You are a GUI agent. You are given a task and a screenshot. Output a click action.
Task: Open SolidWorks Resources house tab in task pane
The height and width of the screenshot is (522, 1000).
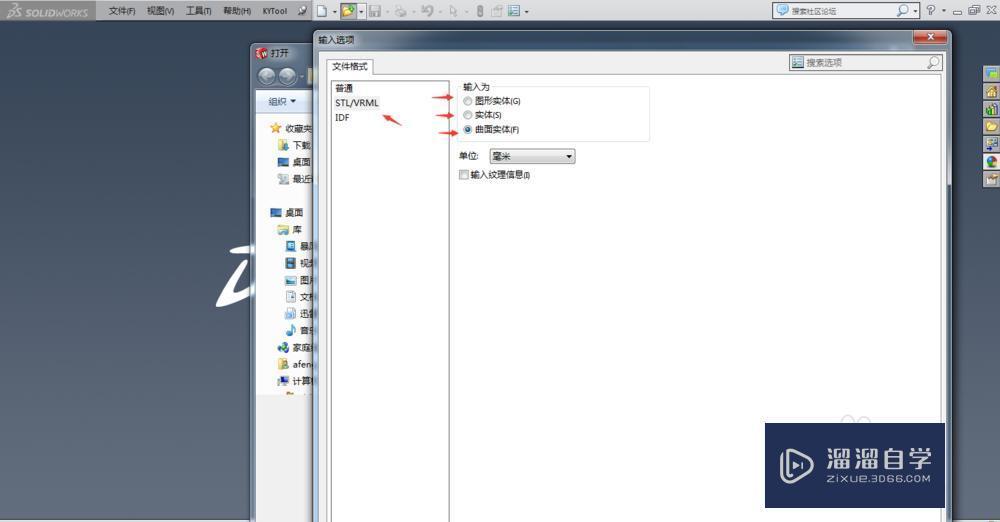[991, 91]
